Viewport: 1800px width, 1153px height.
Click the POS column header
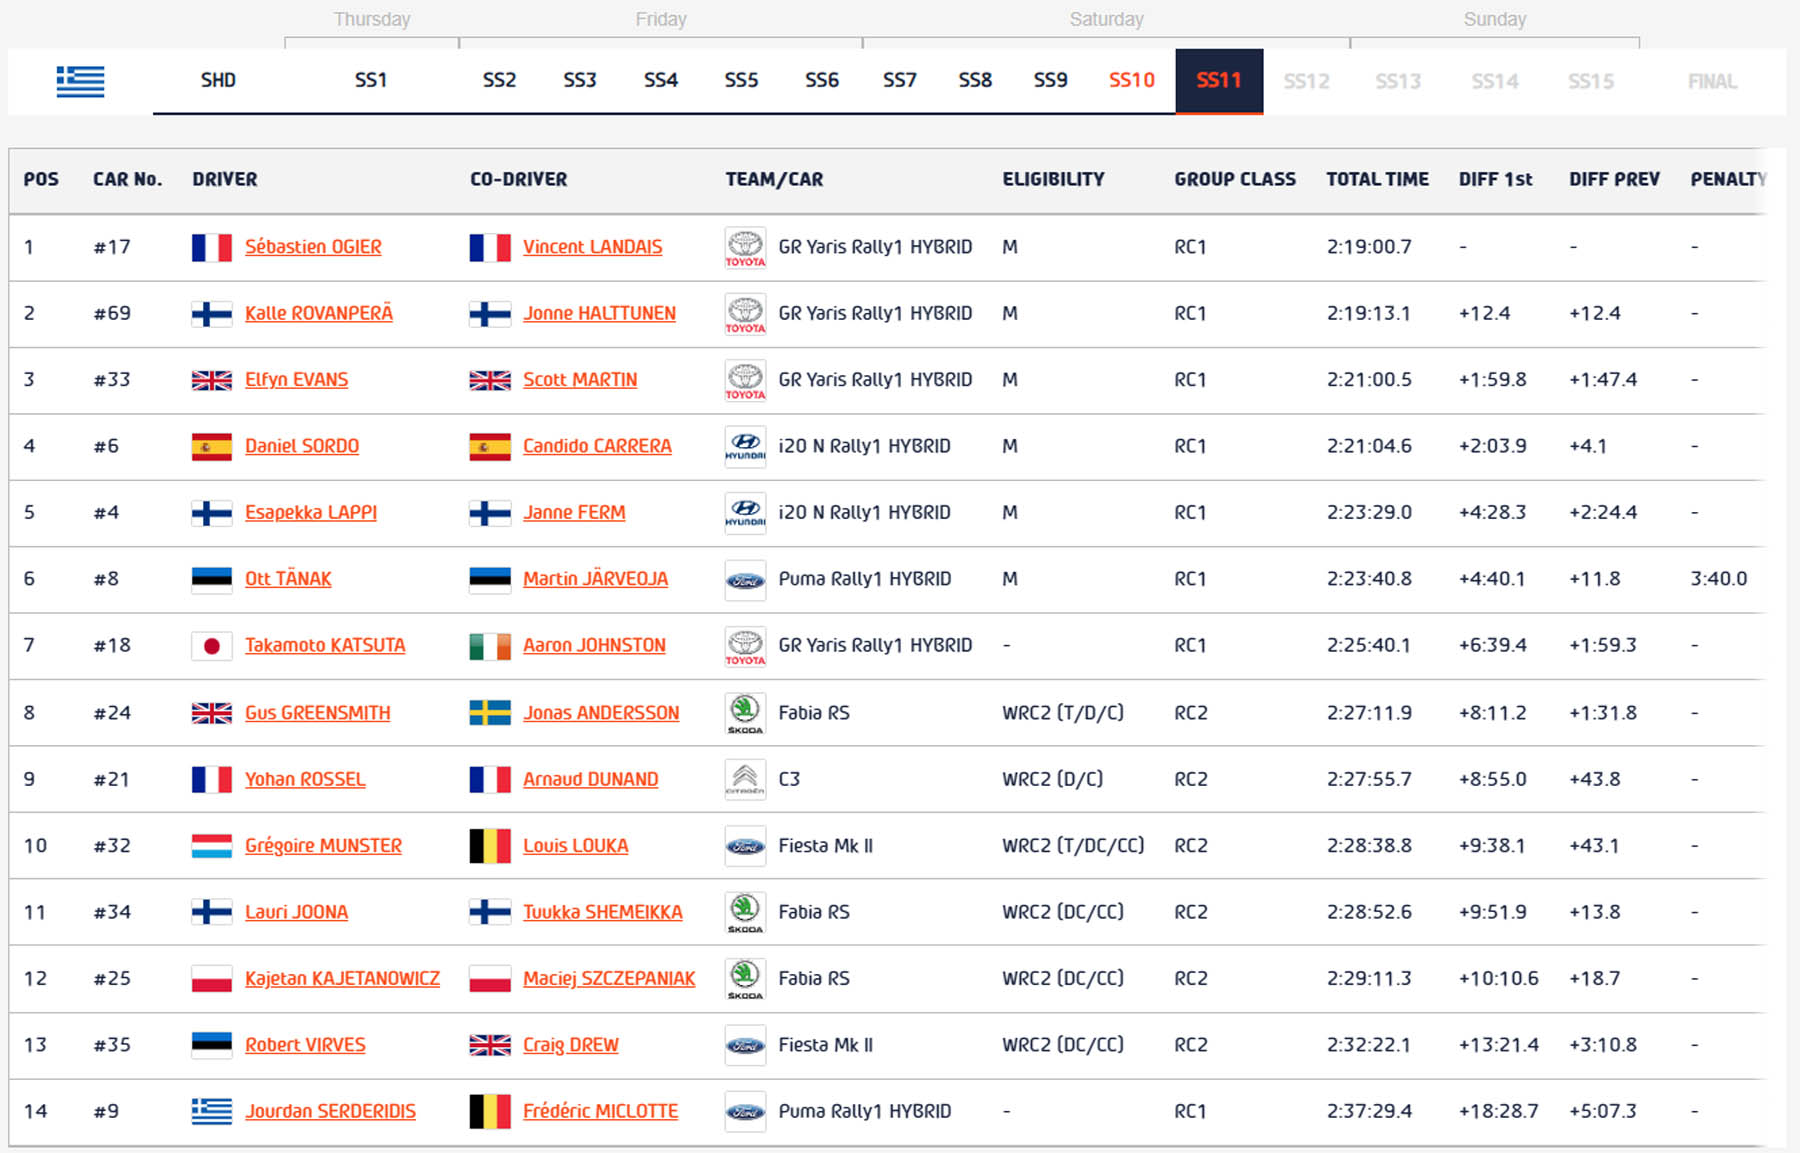tap(41, 180)
